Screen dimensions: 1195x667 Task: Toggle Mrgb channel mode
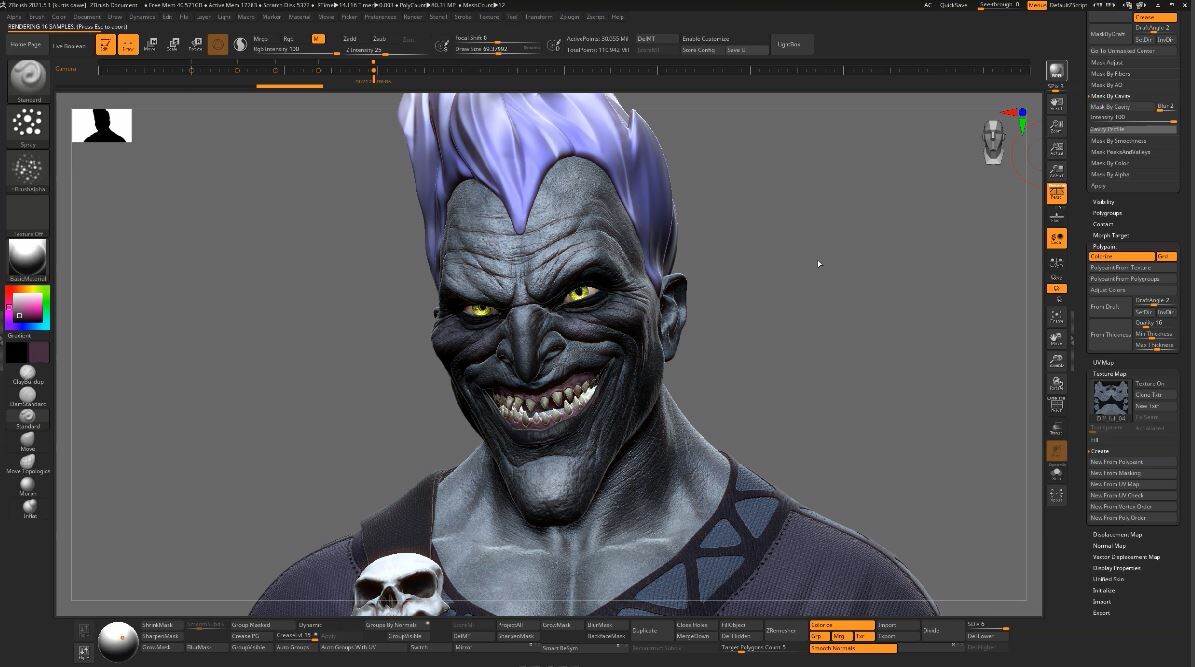[x=261, y=39]
